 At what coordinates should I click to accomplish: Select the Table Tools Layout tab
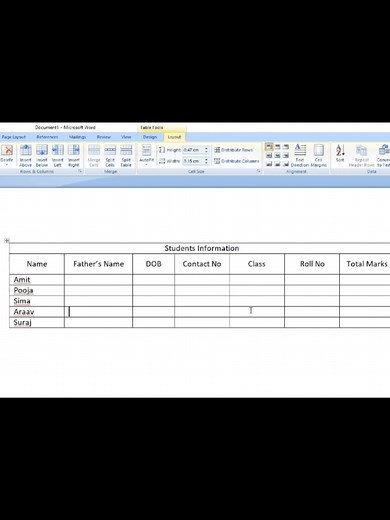(x=174, y=137)
